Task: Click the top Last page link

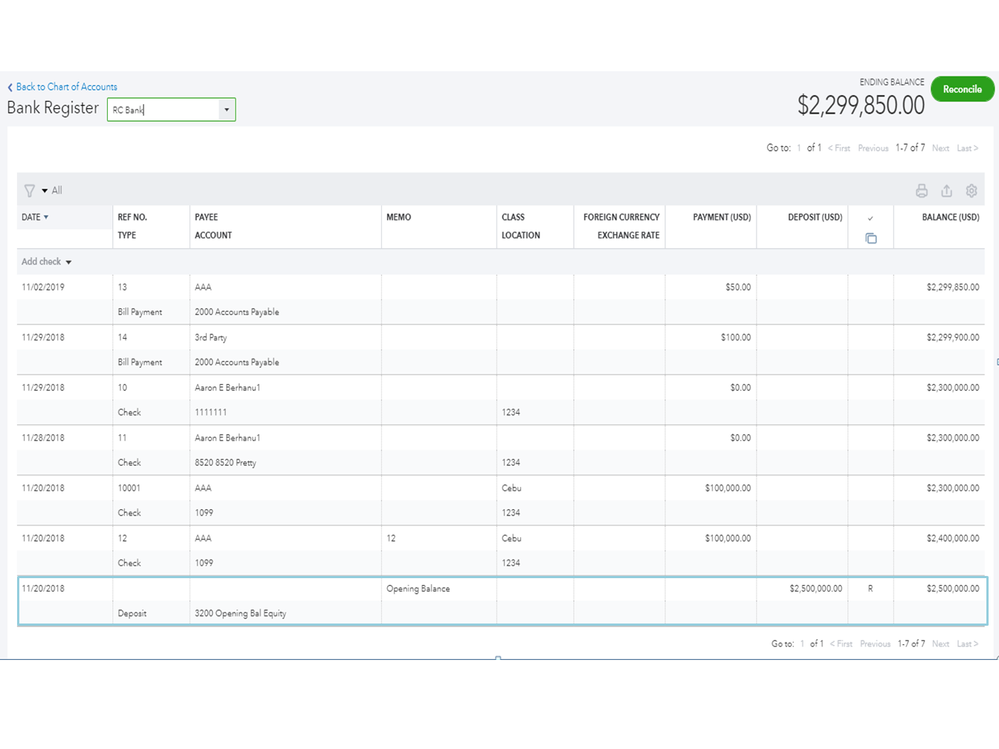Action: coord(967,148)
